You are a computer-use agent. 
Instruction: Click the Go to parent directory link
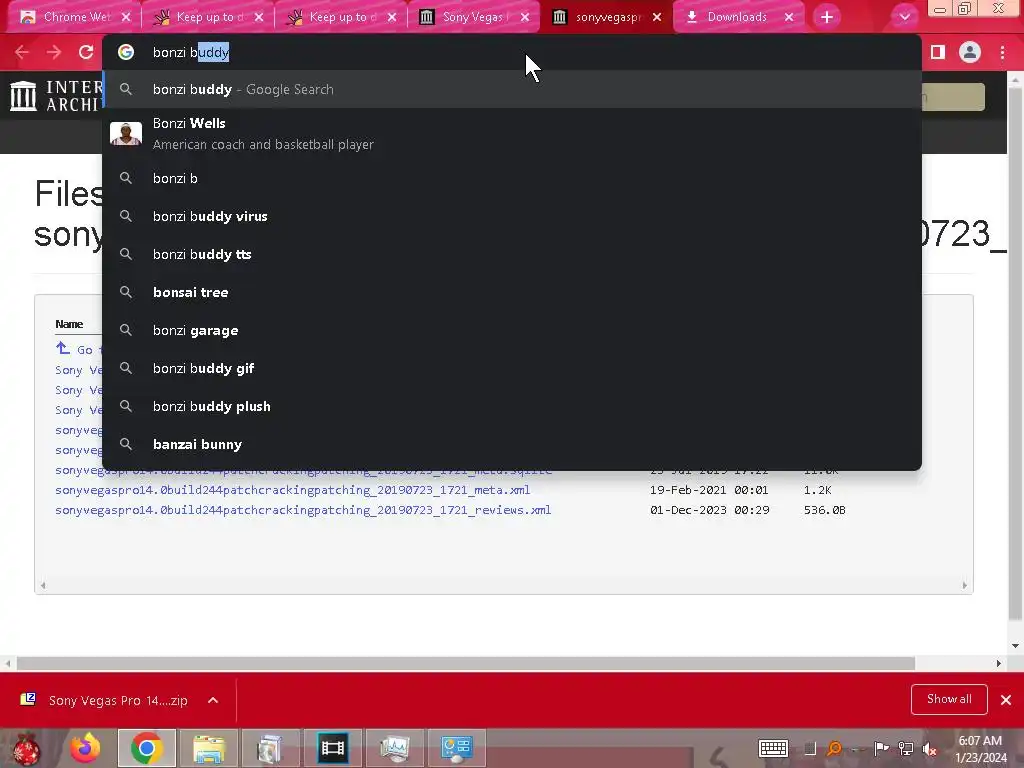(78, 349)
